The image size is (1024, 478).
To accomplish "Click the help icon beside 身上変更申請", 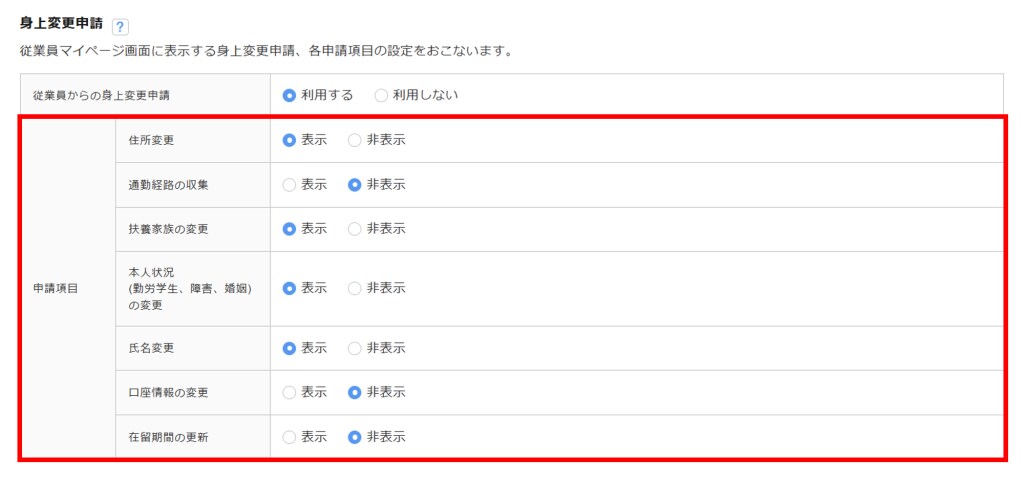I will [x=121, y=26].
